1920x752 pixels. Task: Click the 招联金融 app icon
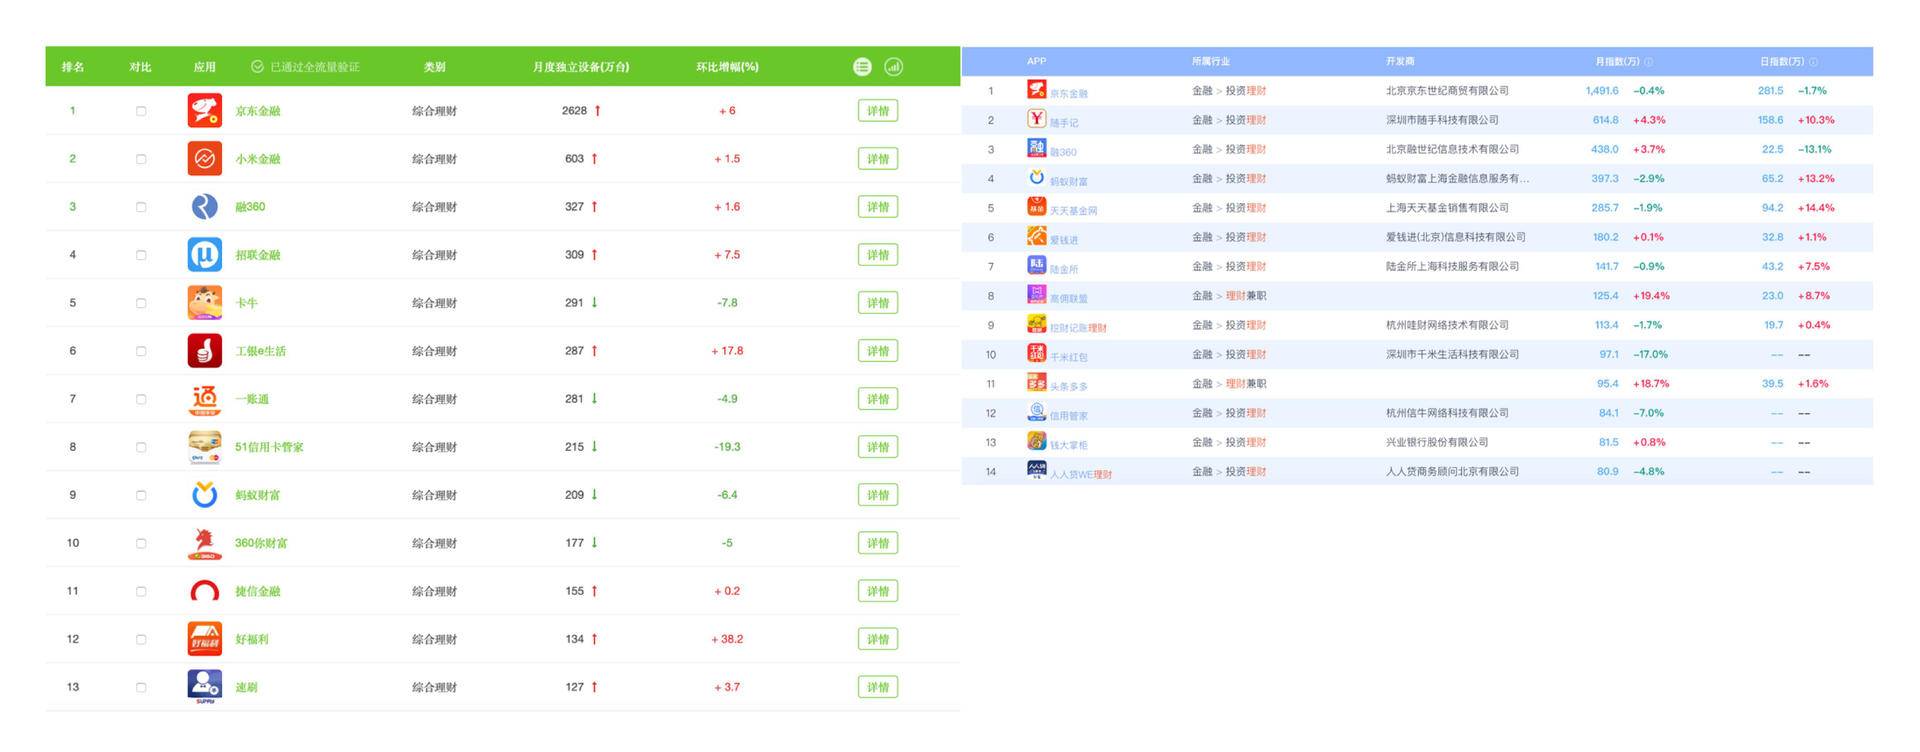pos(205,254)
